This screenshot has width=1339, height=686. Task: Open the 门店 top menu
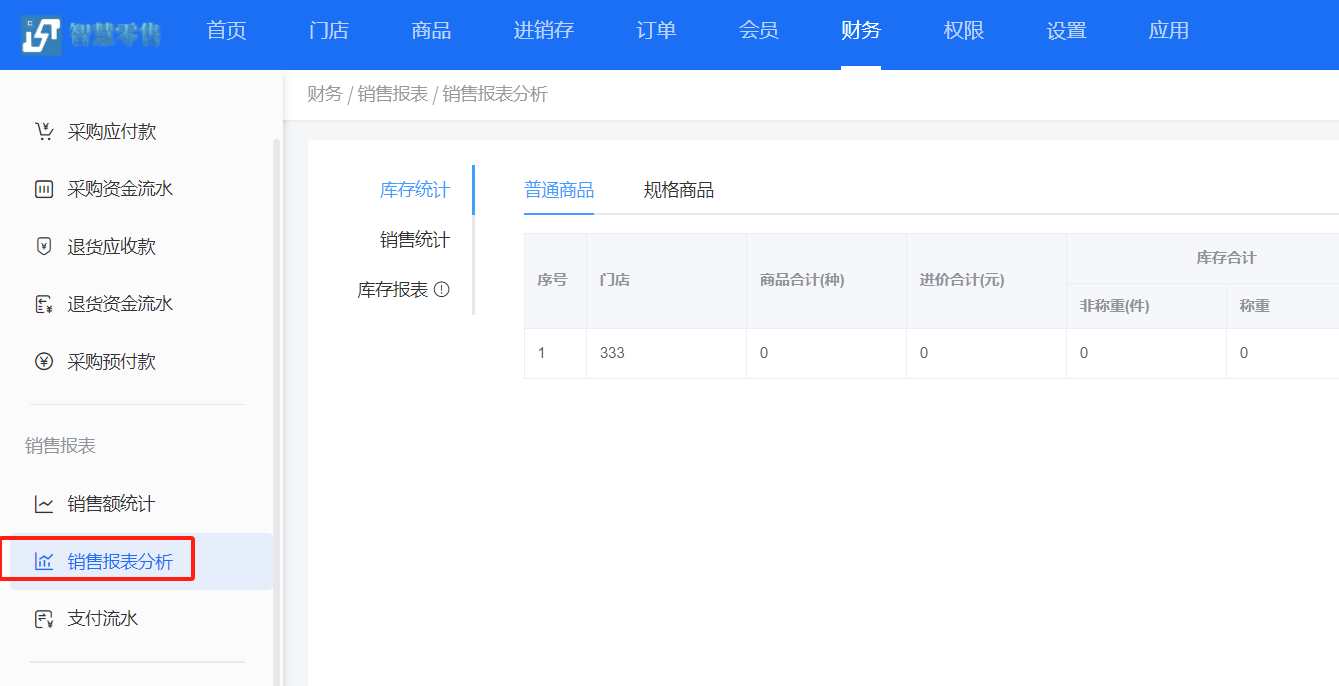click(x=329, y=31)
